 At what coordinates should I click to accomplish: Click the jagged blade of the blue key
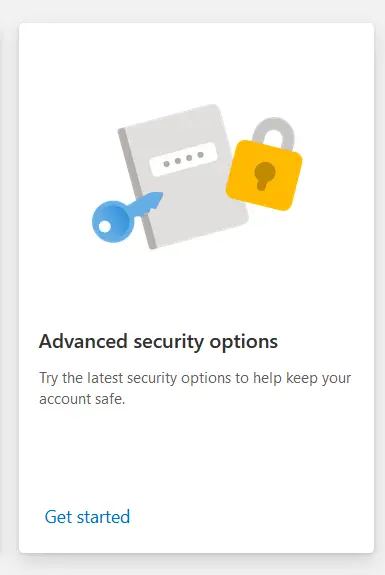(x=149, y=204)
